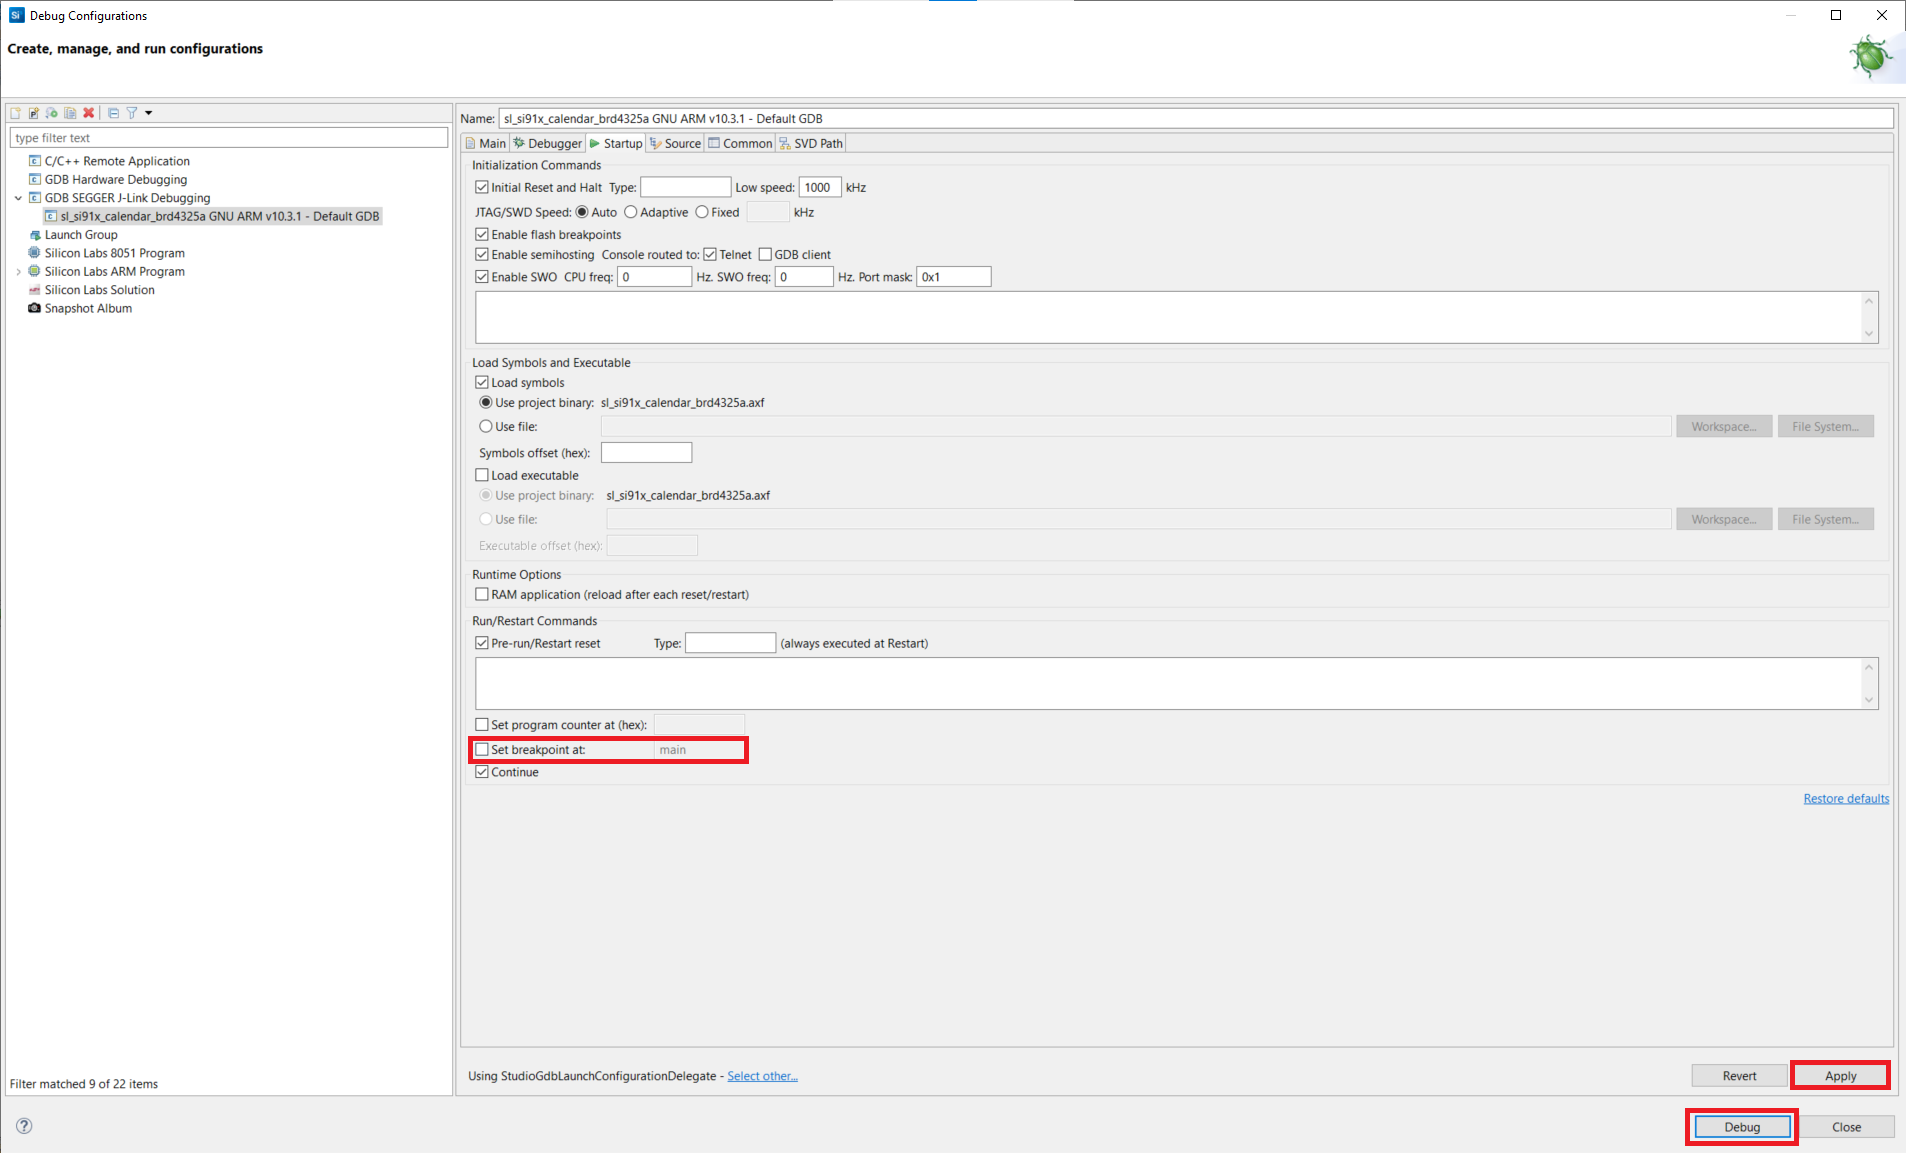
Task: Switch to the Debugger tab
Action: [x=548, y=144]
